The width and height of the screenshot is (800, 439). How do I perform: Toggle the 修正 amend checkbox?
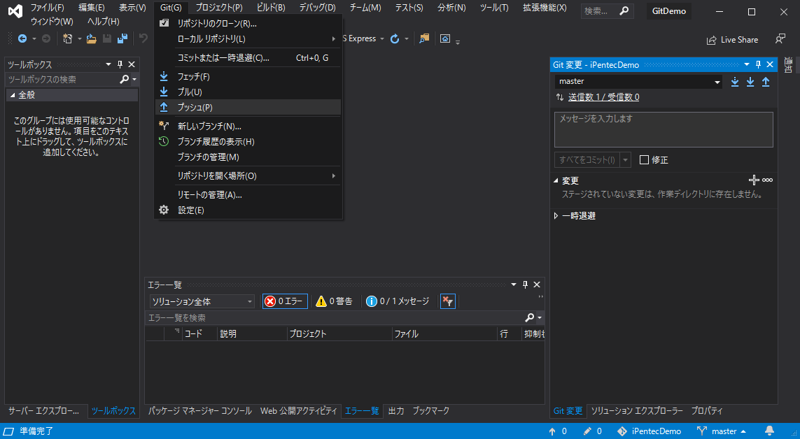click(644, 160)
